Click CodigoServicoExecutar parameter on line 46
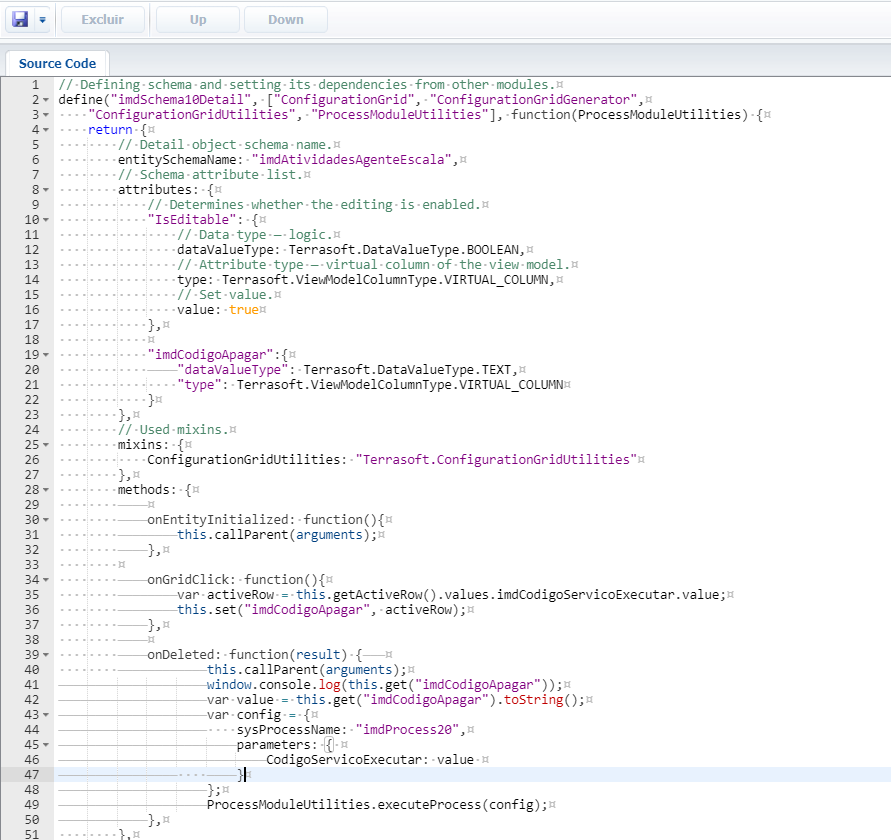The width and height of the screenshot is (891, 840). (344, 760)
